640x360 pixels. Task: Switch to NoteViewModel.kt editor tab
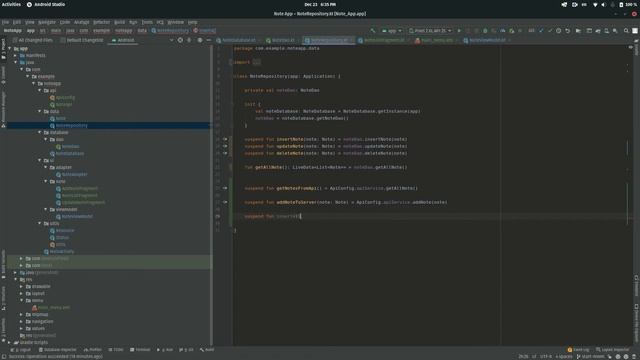click(486, 40)
